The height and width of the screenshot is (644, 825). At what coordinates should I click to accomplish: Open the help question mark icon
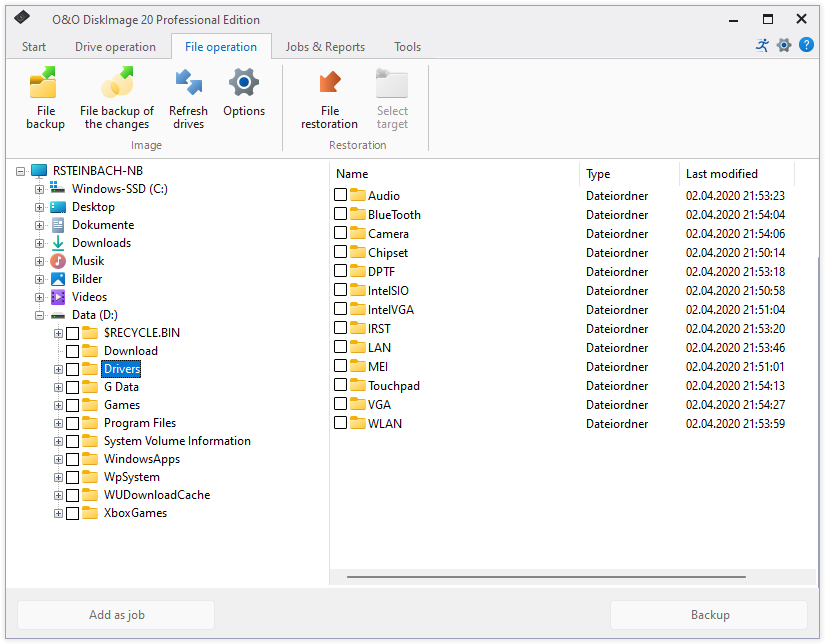[x=806, y=46]
